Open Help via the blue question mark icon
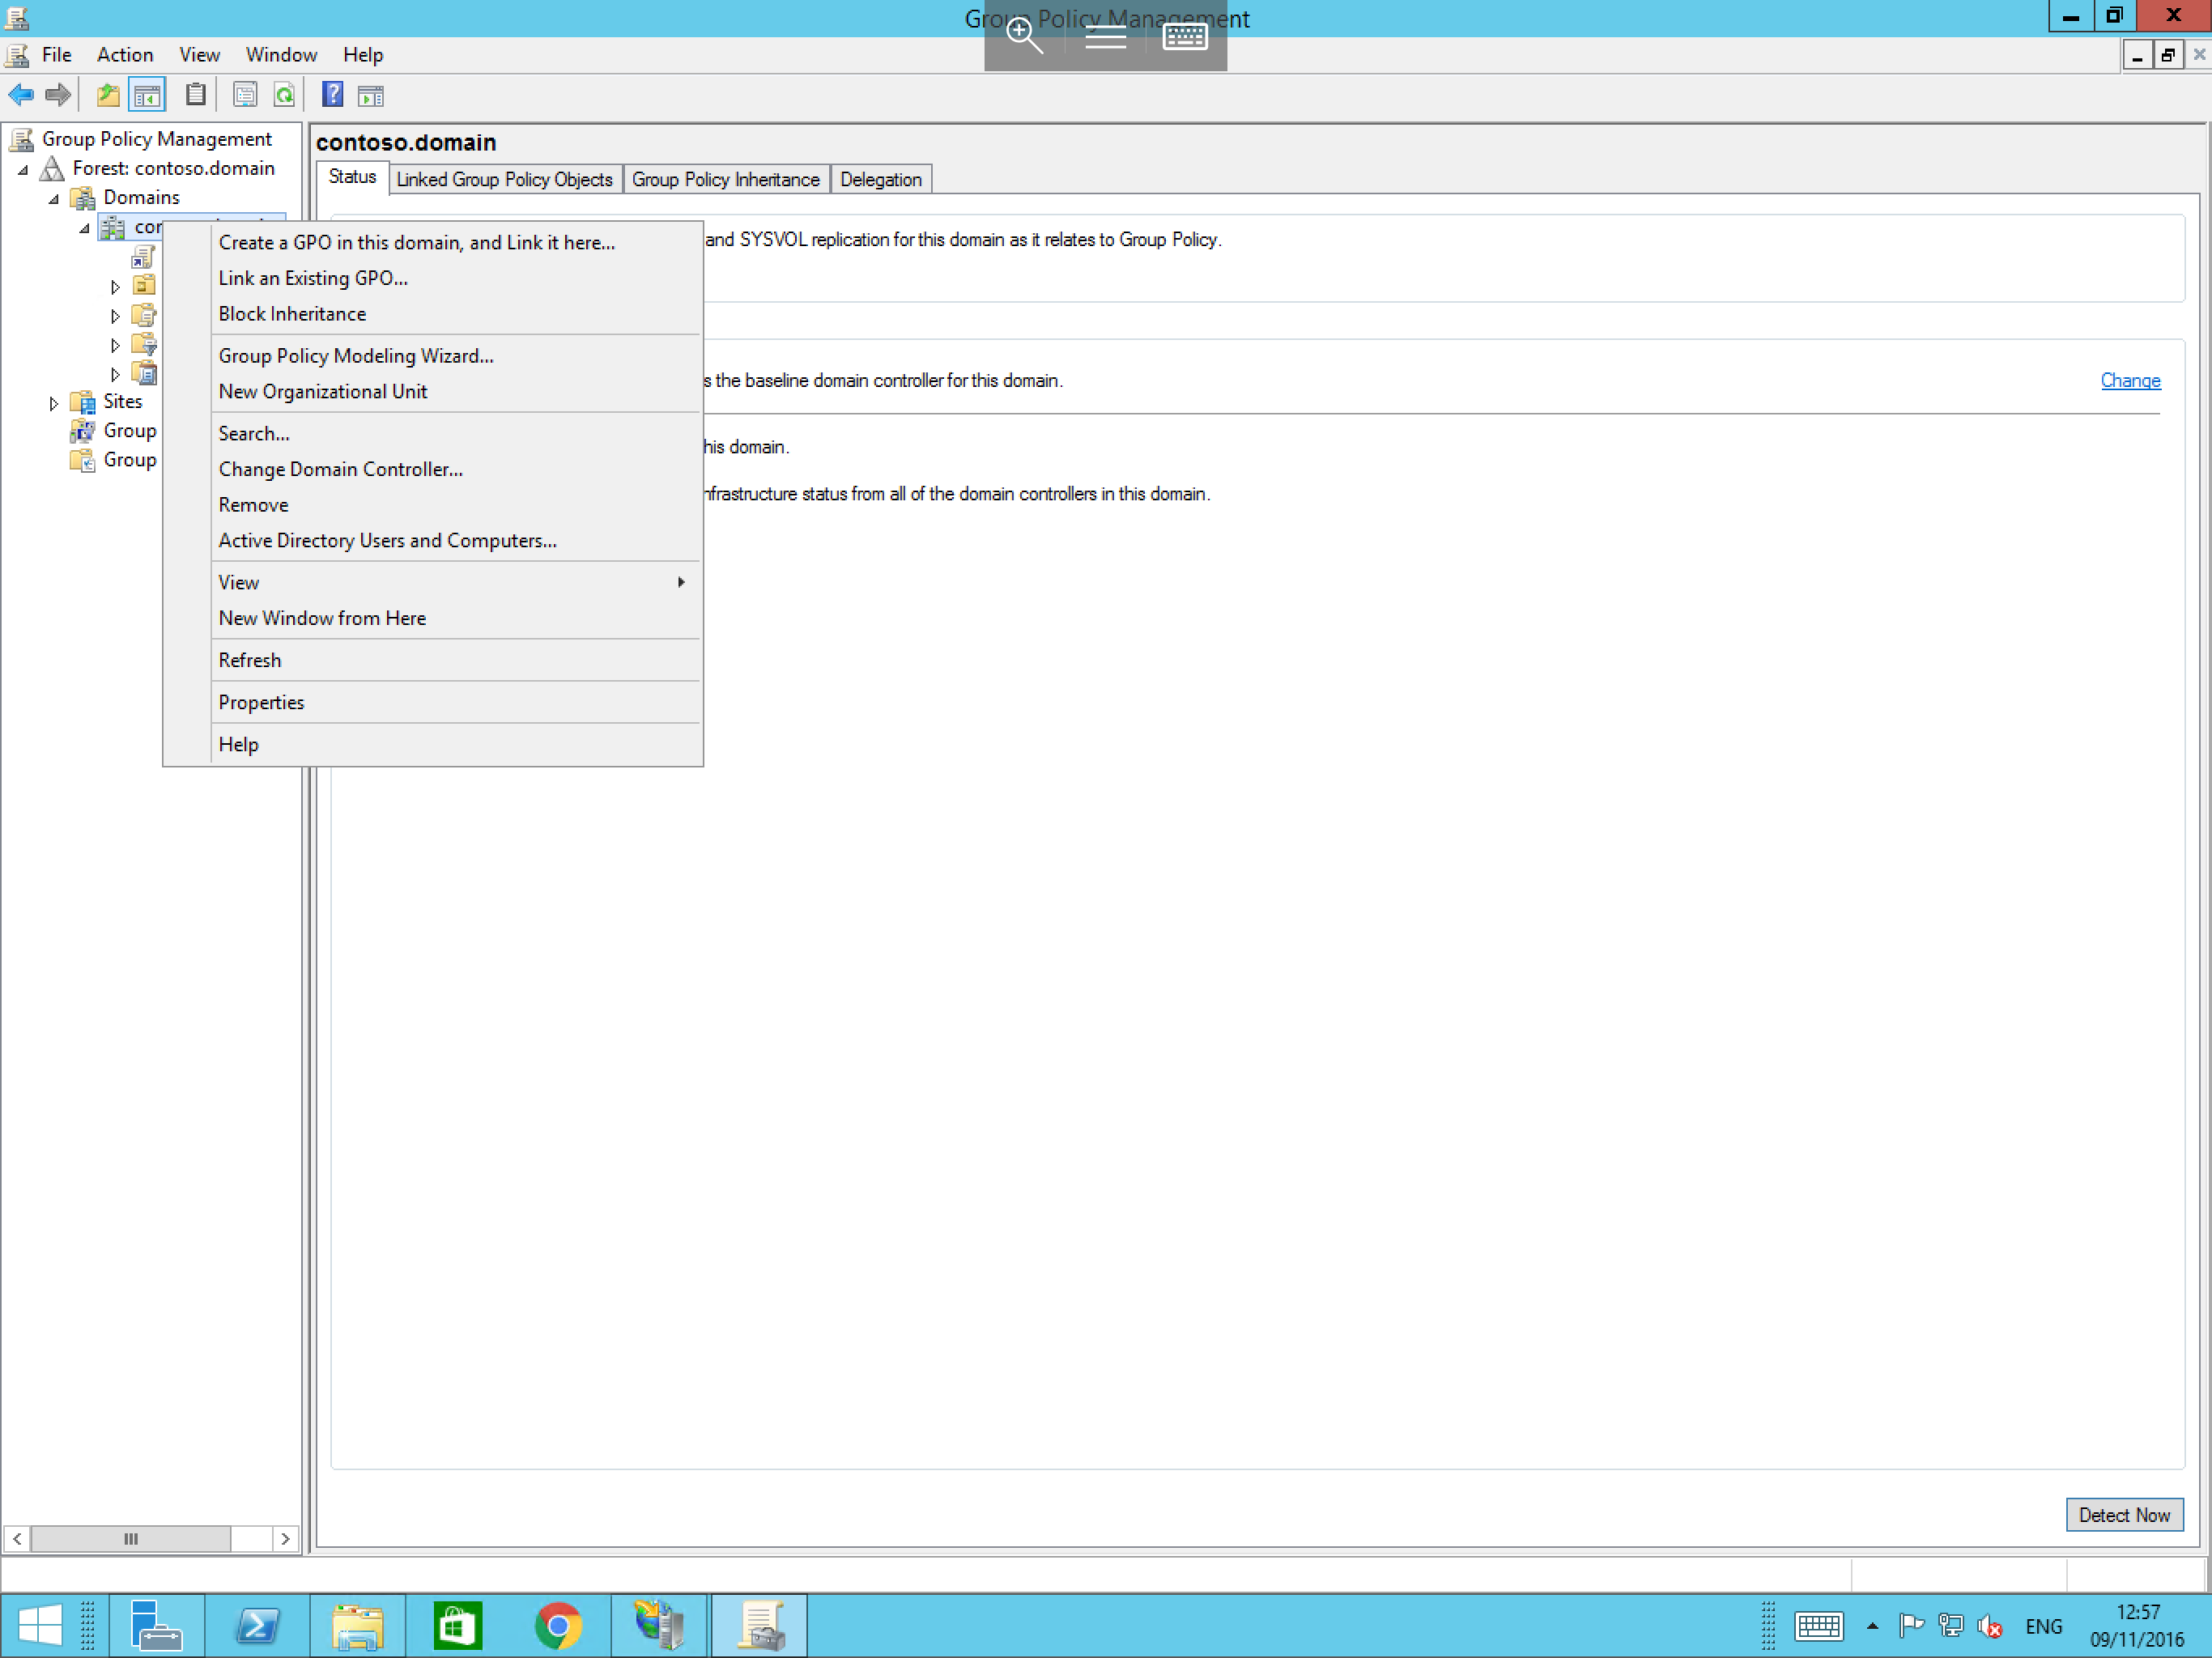This screenshot has height=1658, width=2212. (333, 95)
